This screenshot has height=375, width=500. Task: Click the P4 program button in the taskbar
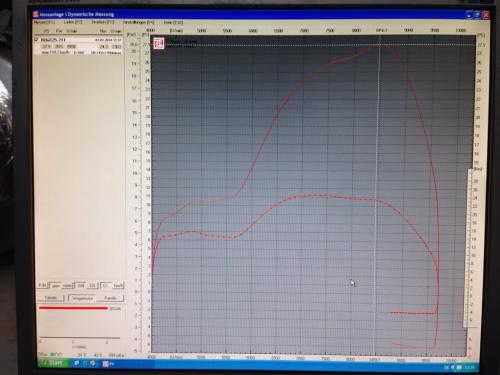108,364
